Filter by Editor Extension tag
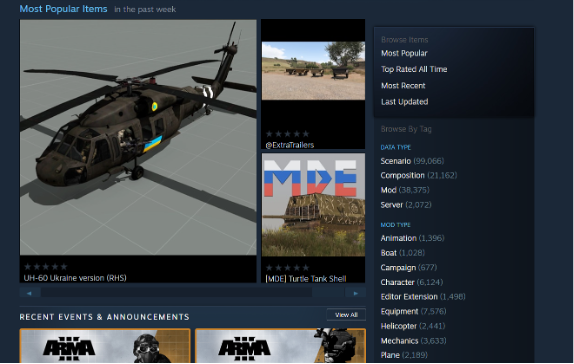This screenshot has width=574, height=364. [423, 297]
